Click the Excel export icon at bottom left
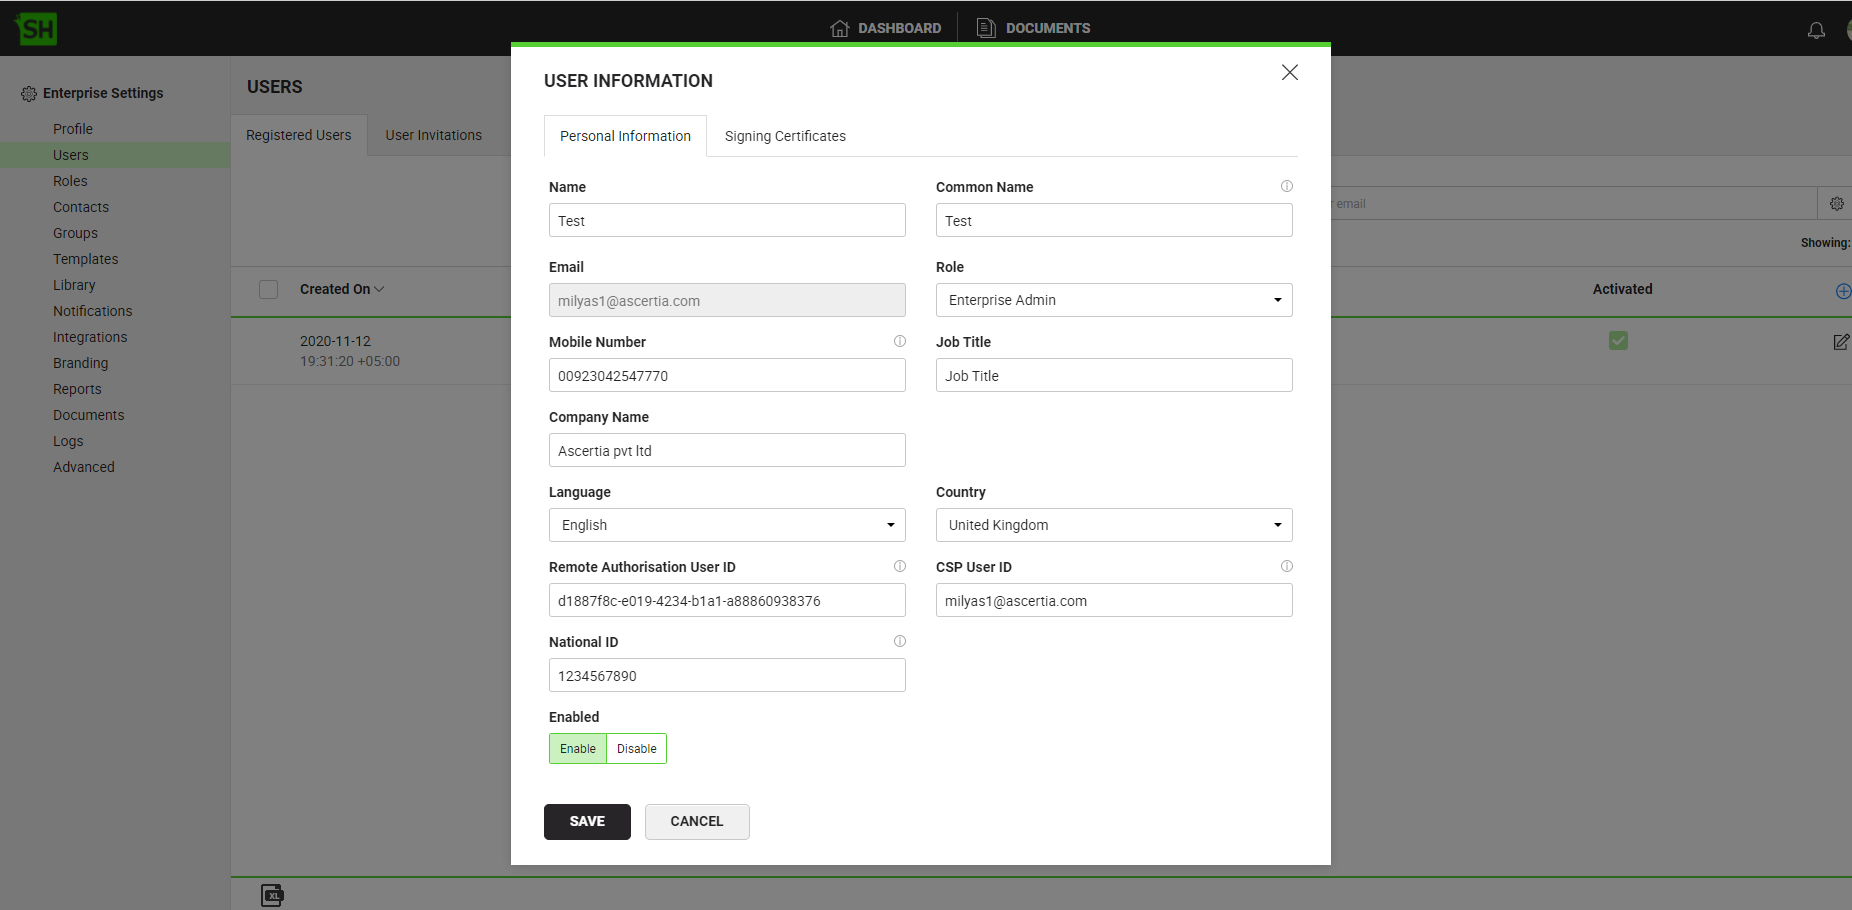 click(x=272, y=895)
